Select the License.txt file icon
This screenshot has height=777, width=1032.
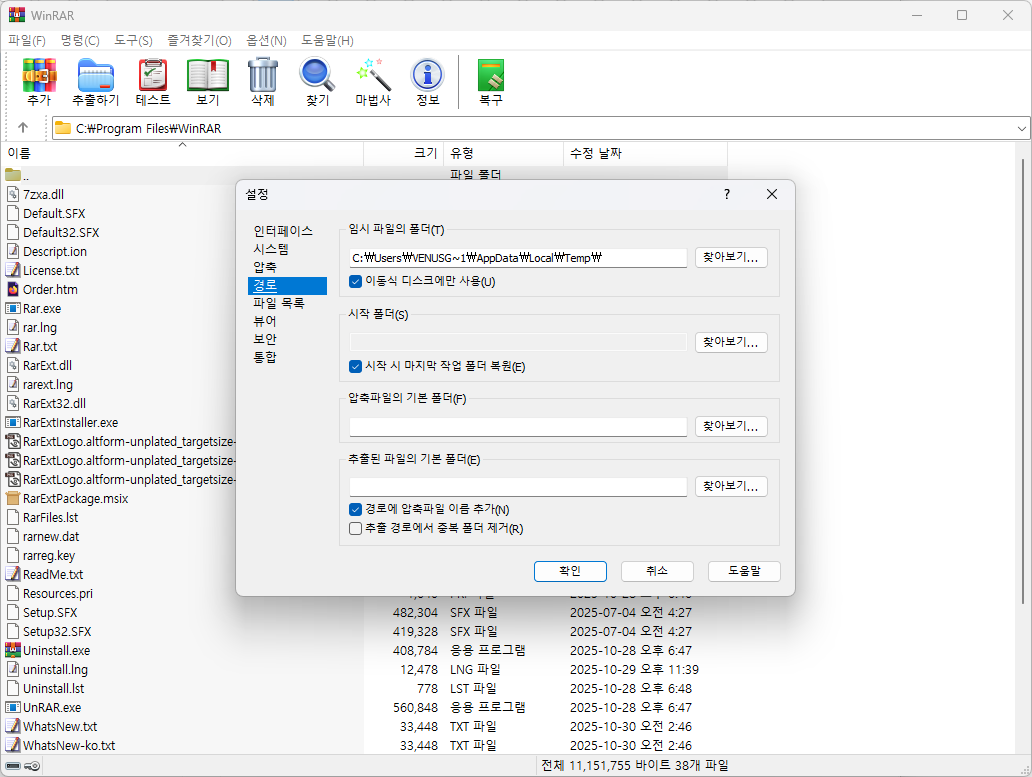tap(13, 270)
